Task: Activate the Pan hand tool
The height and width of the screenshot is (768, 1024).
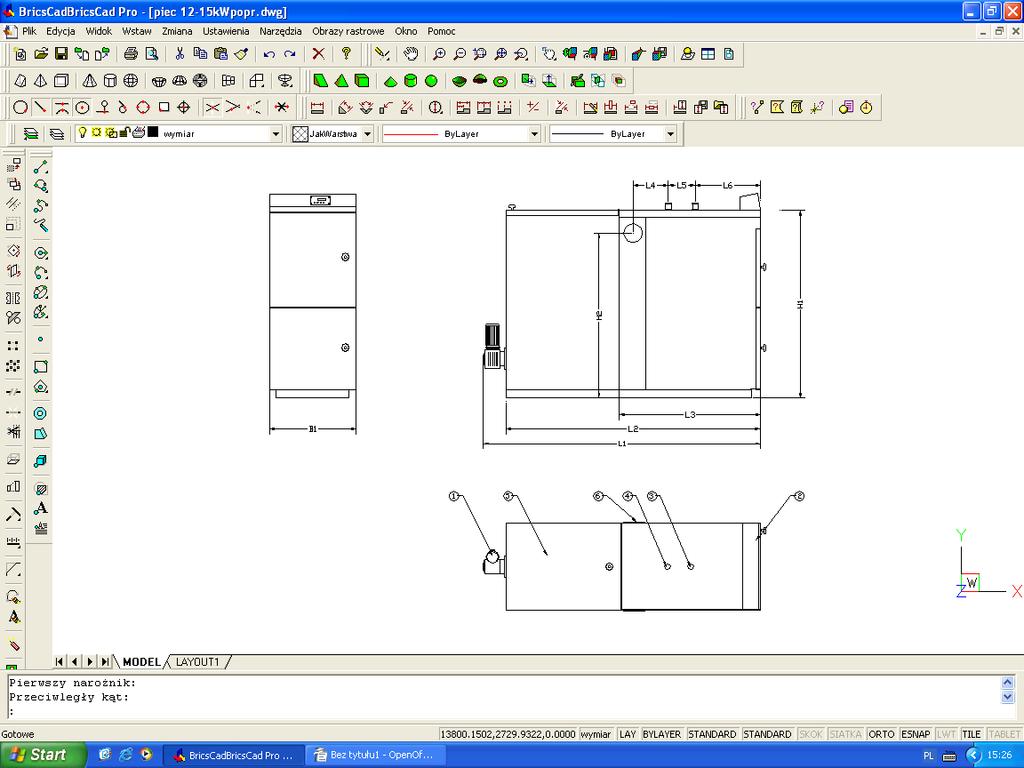Action: coord(410,54)
